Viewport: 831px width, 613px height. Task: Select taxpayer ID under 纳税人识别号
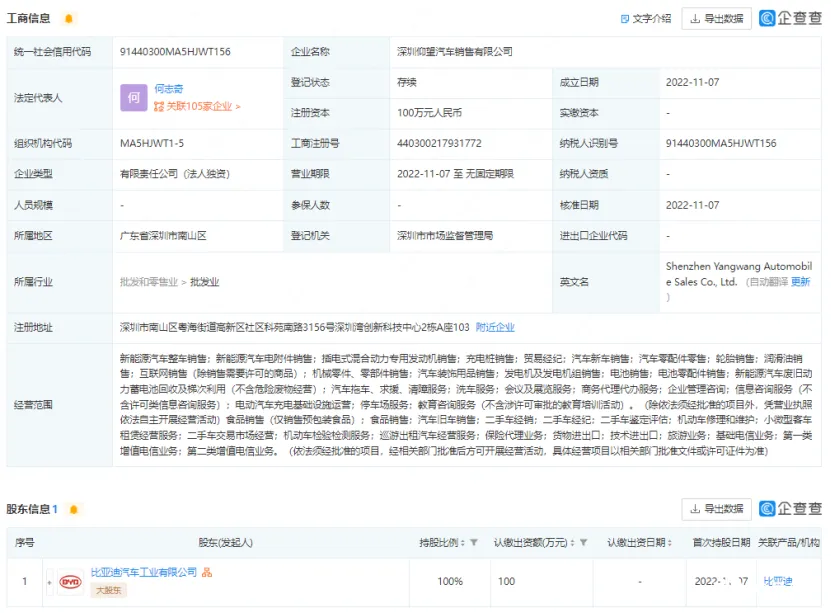click(721, 144)
